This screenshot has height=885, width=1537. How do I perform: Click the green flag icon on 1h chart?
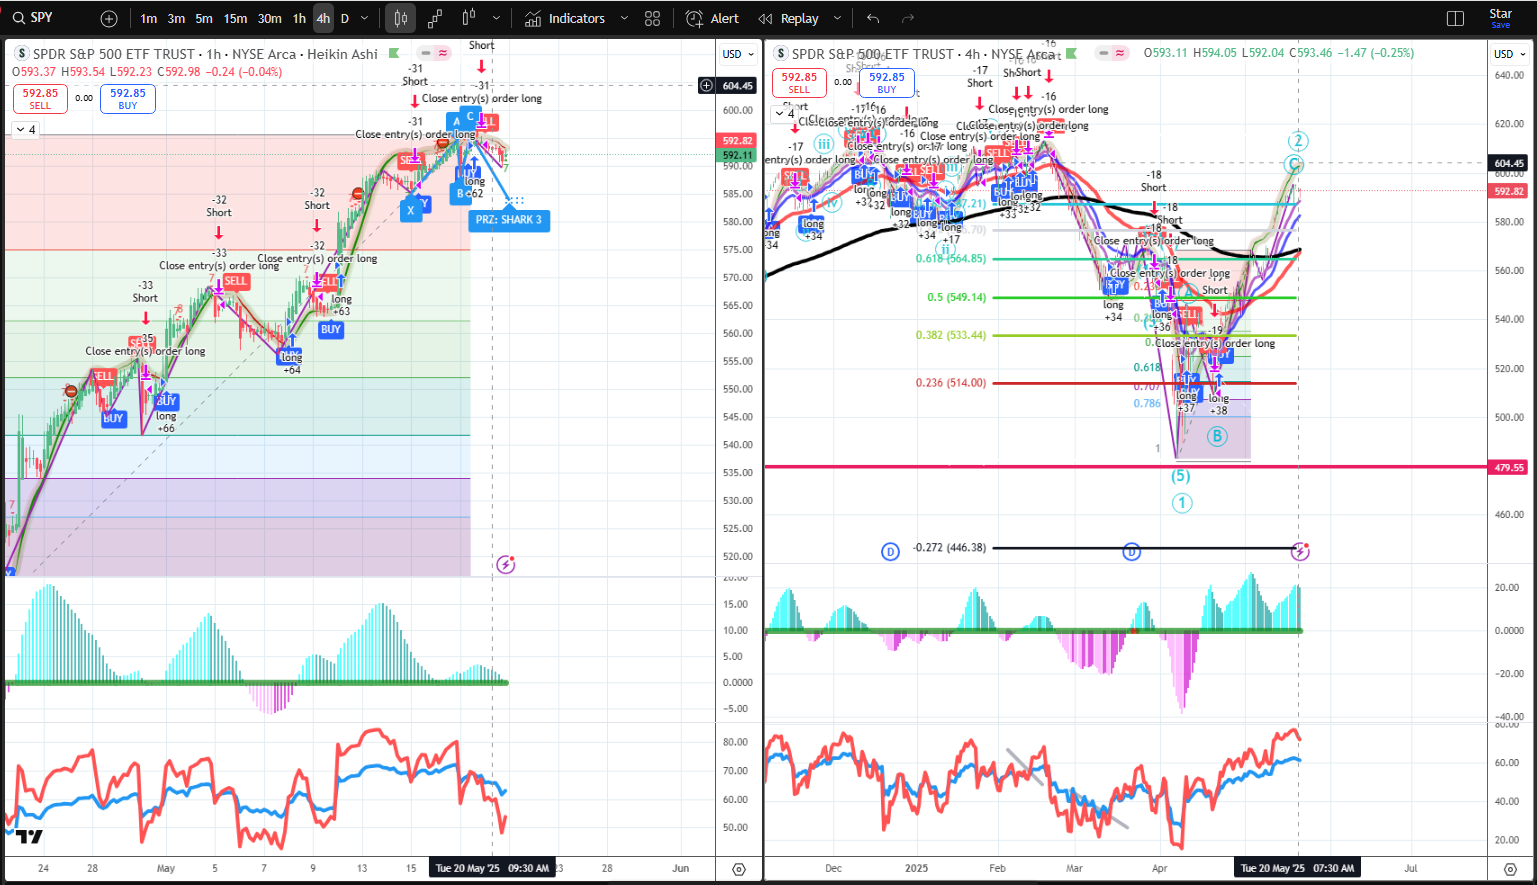pyautogui.click(x=394, y=54)
